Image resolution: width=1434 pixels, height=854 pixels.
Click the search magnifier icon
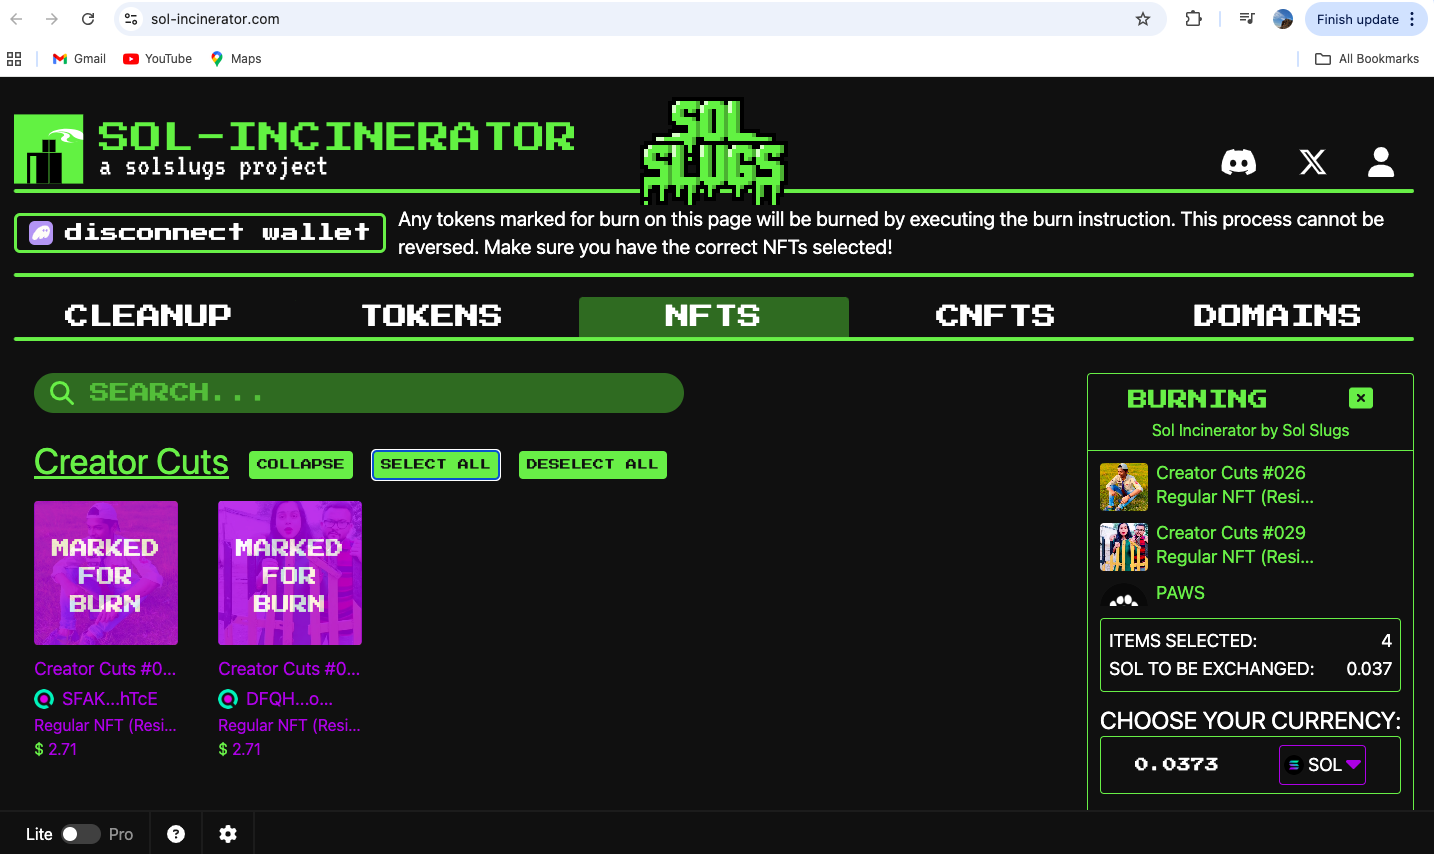(62, 392)
